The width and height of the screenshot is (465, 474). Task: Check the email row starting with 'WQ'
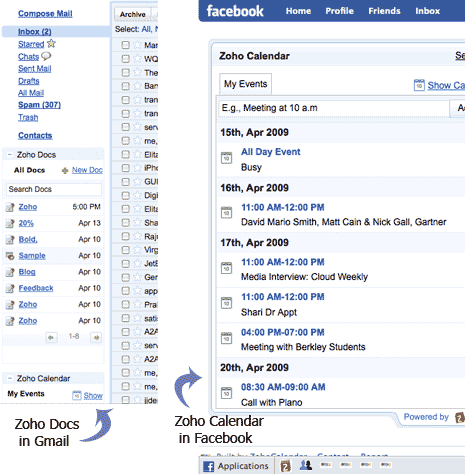click(x=125, y=59)
